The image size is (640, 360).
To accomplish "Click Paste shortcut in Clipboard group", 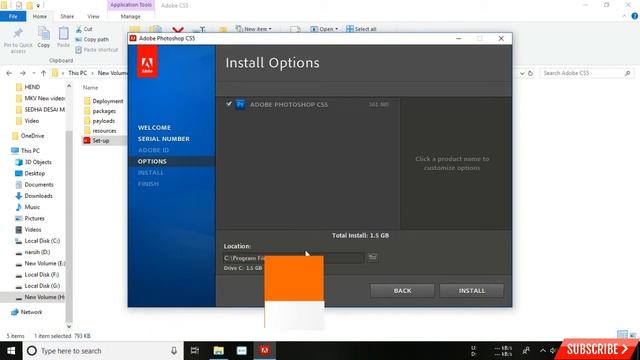I will pos(97,49).
